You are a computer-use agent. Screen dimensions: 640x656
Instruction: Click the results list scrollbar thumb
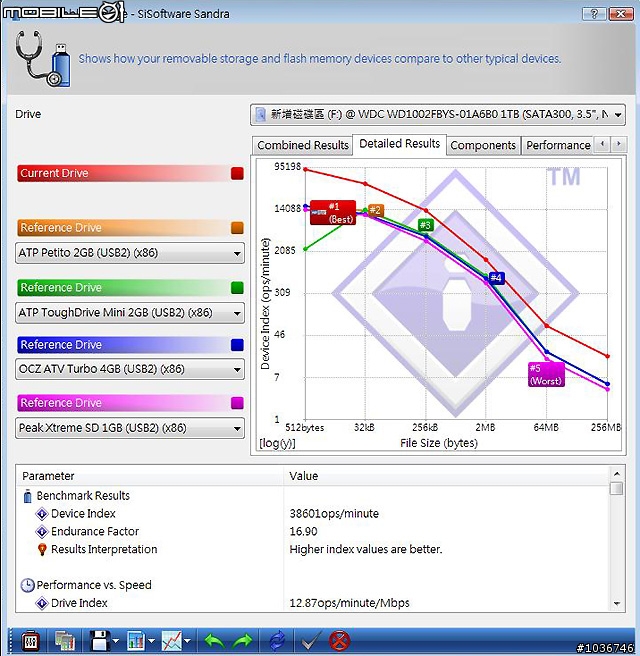[x=617, y=489]
